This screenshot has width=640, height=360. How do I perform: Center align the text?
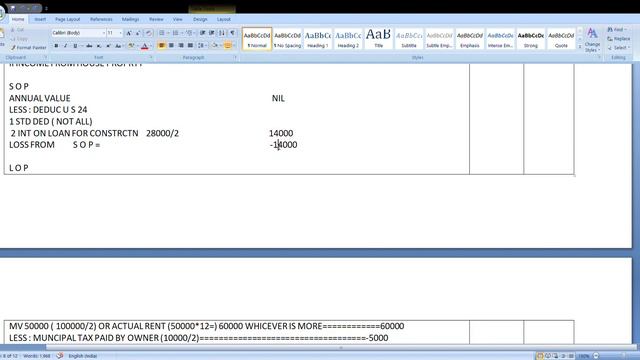[x=171, y=46]
